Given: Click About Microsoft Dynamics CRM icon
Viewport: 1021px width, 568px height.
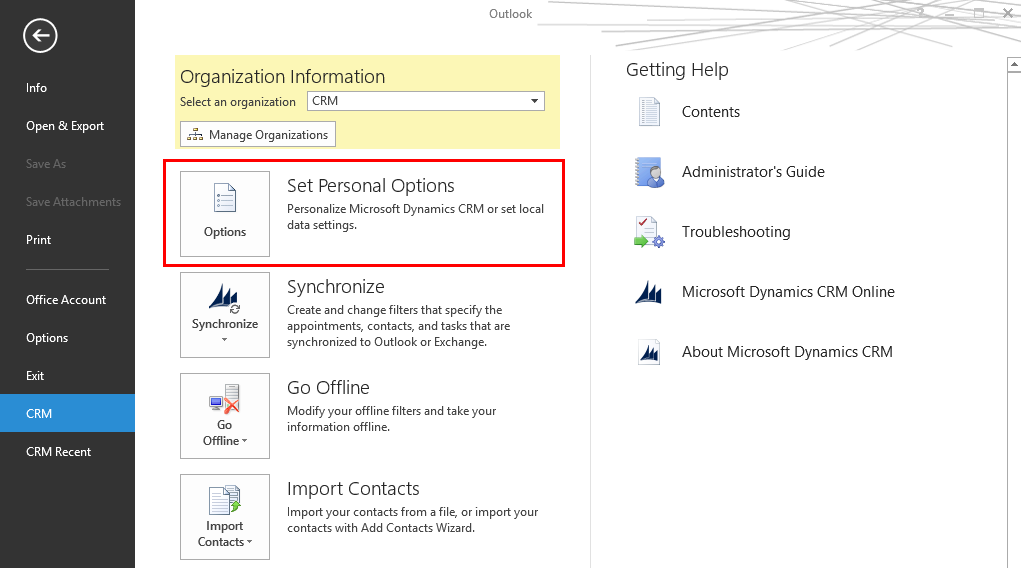Looking at the screenshot, I should point(649,352).
